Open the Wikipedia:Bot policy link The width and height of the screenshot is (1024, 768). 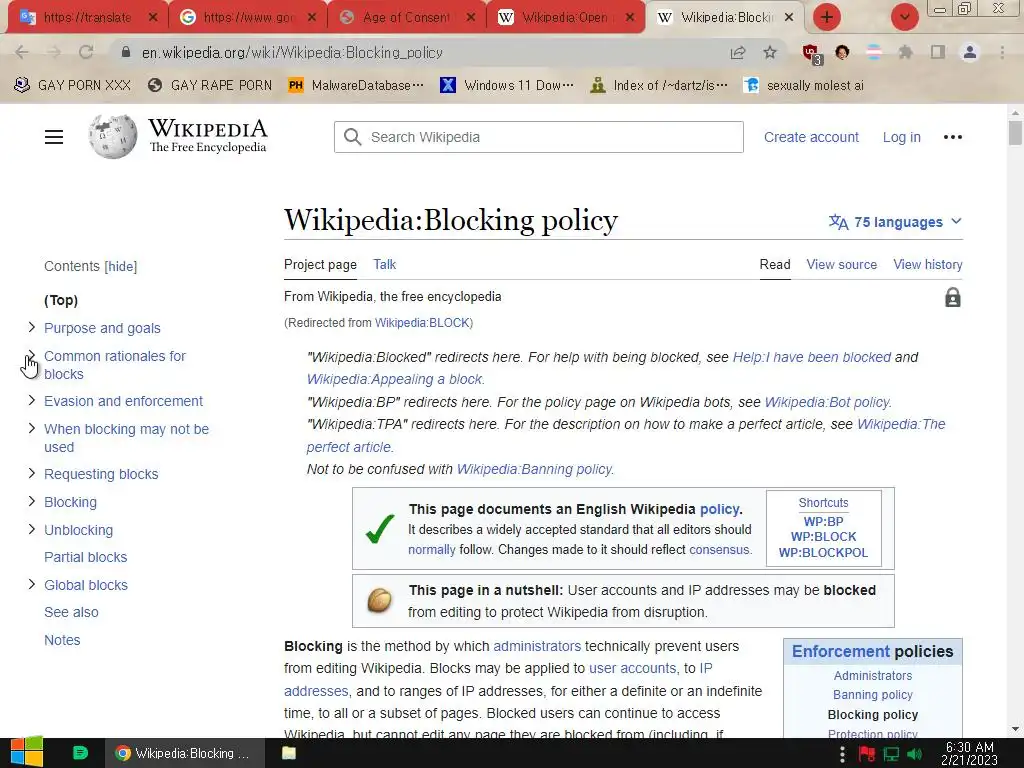click(827, 402)
